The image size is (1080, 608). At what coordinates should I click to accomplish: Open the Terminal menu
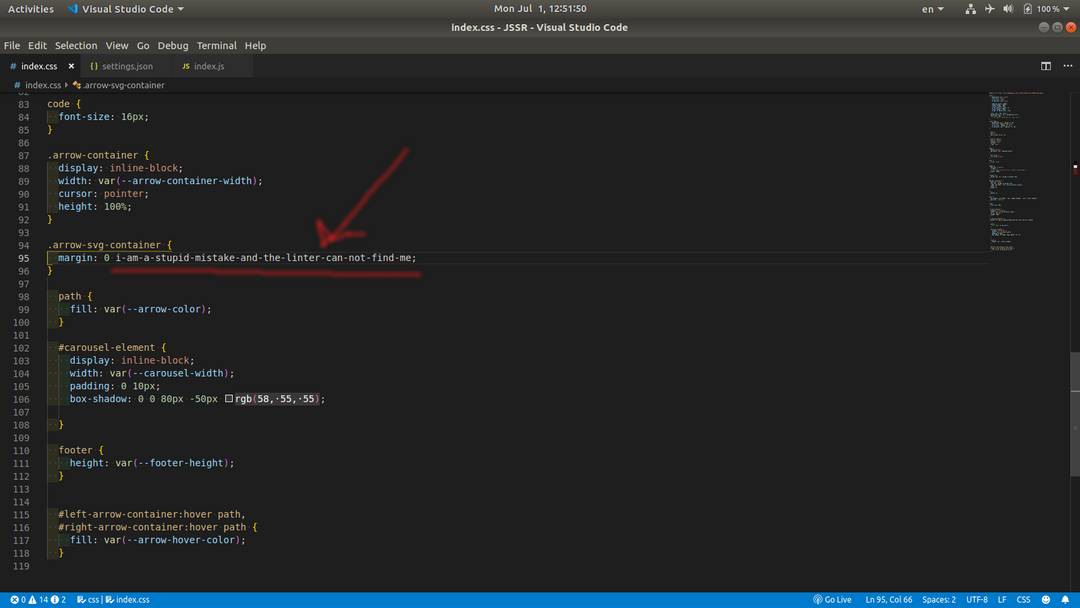216,45
